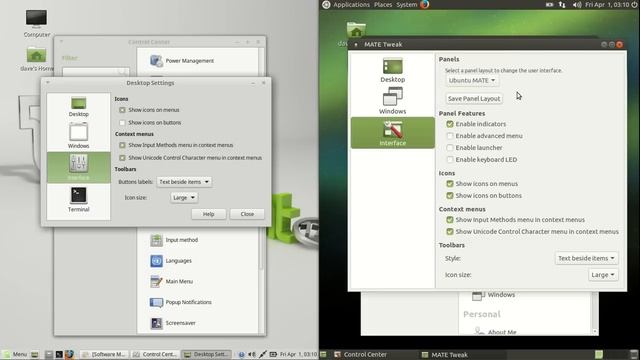Uncheck Show Input Methods menu in MATE Tweak
This screenshot has width=640, height=360.
pyautogui.click(x=450, y=220)
